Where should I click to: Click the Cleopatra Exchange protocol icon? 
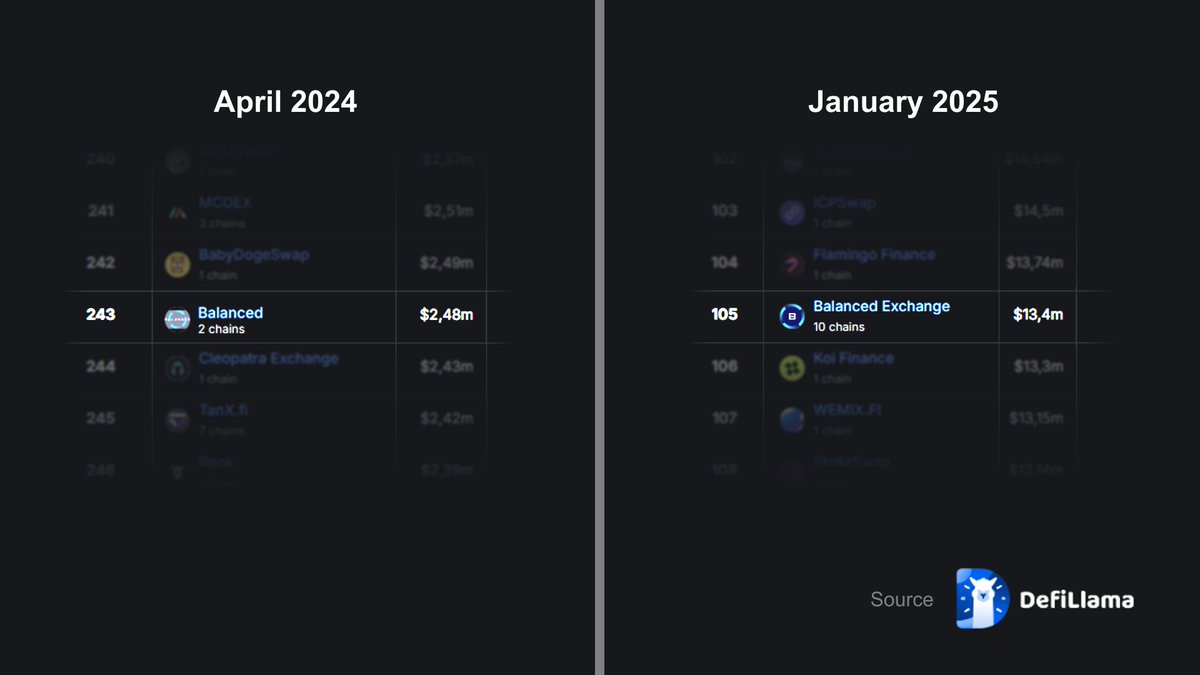pyautogui.click(x=177, y=368)
